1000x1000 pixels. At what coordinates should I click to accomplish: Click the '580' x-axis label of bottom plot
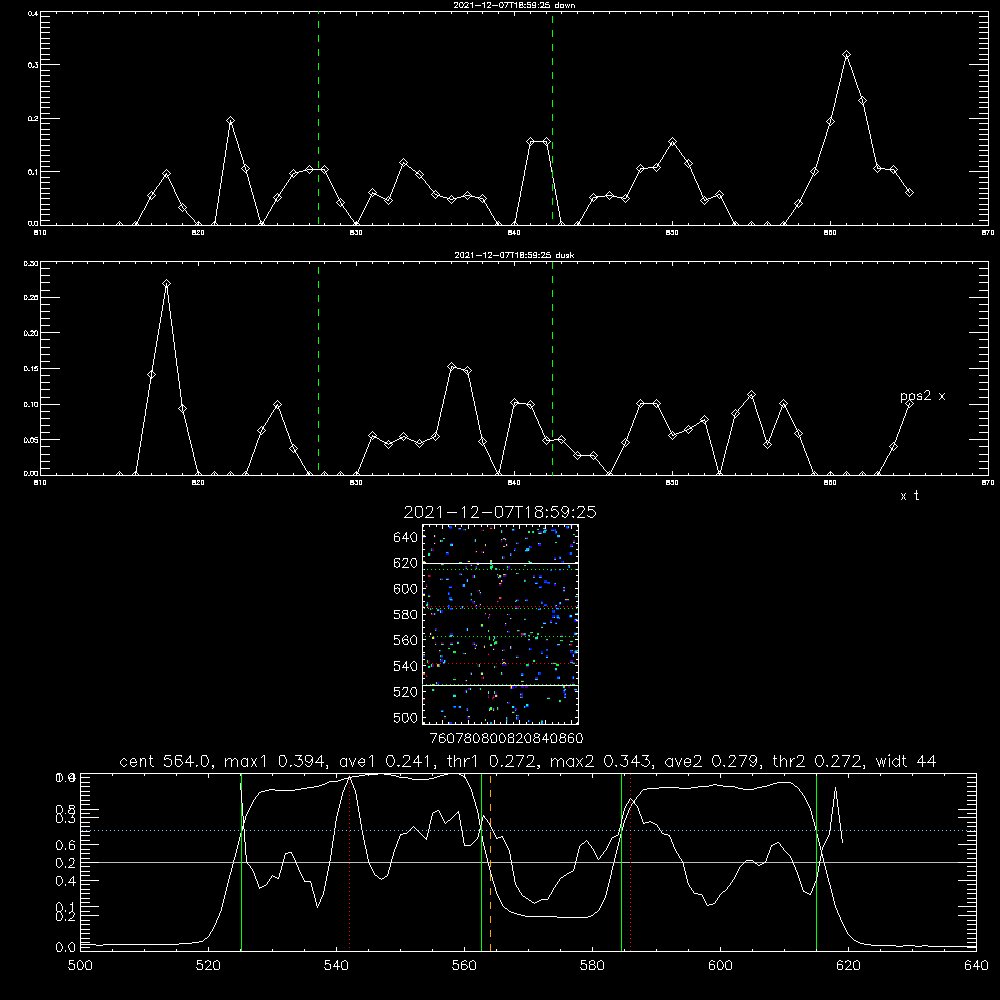[592, 966]
